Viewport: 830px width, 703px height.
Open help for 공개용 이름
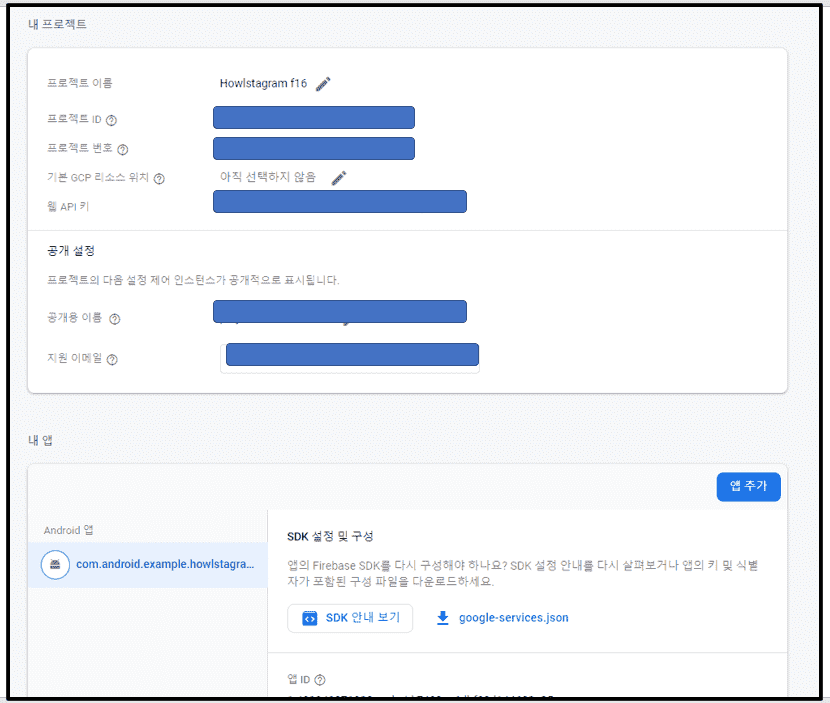(114, 319)
